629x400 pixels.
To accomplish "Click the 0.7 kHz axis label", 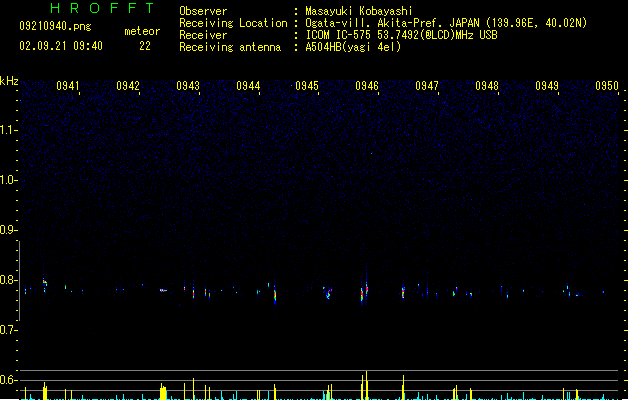I will (8, 330).
